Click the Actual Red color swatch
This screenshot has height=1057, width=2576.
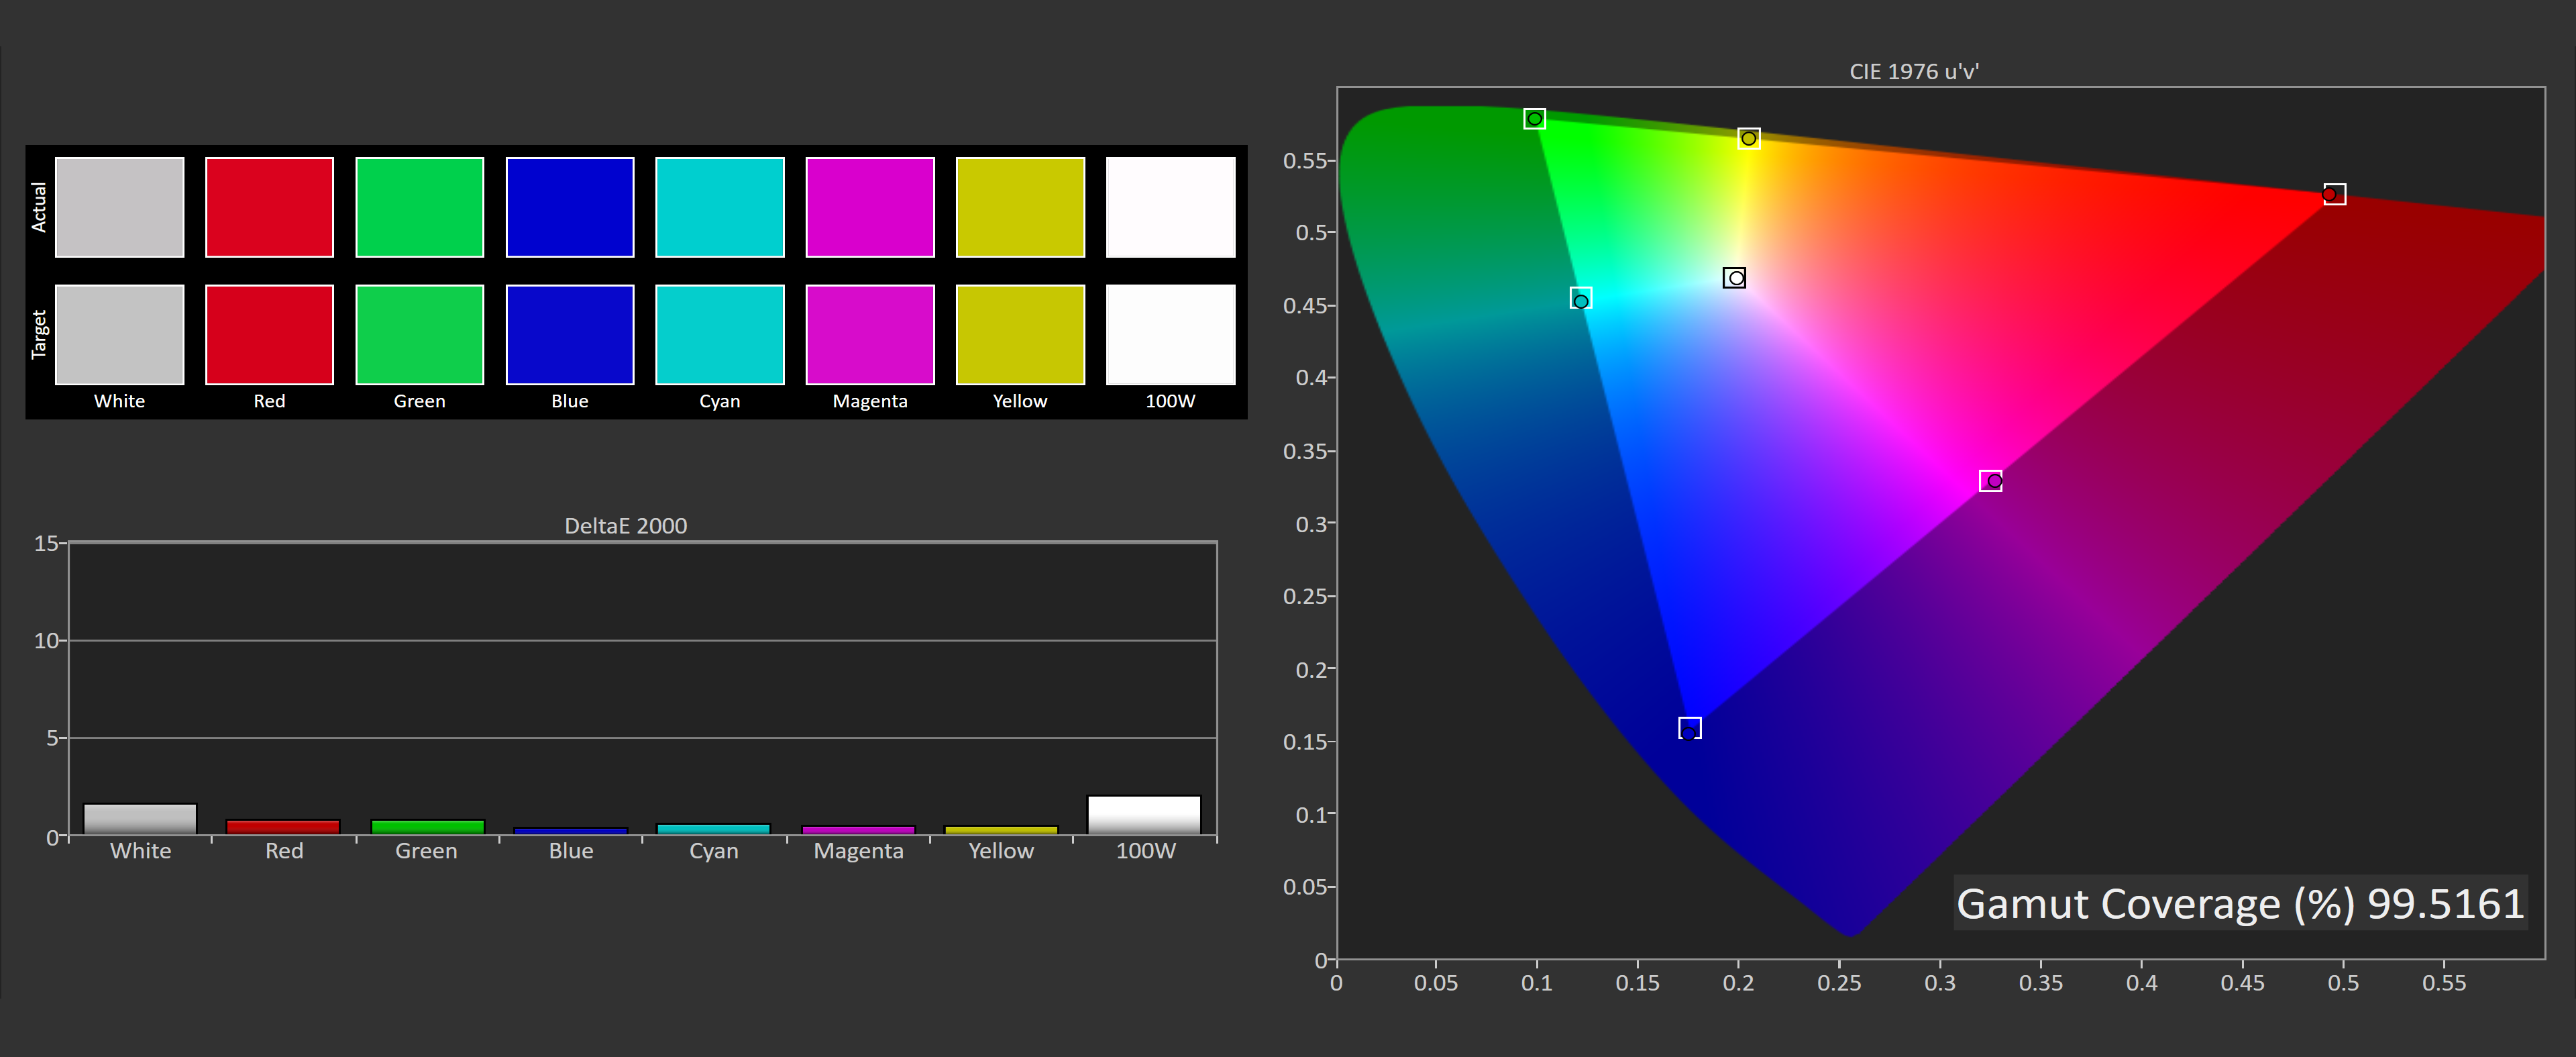pyautogui.click(x=269, y=207)
